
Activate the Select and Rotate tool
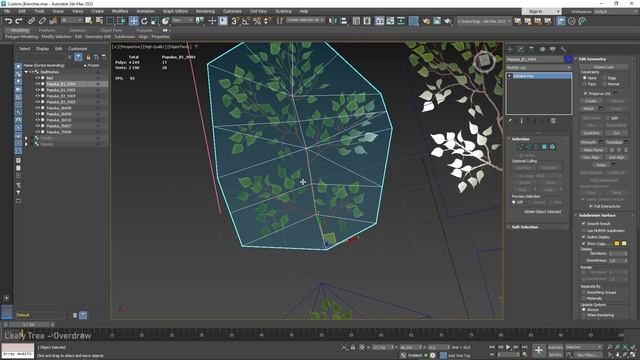[x=144, y=21]
